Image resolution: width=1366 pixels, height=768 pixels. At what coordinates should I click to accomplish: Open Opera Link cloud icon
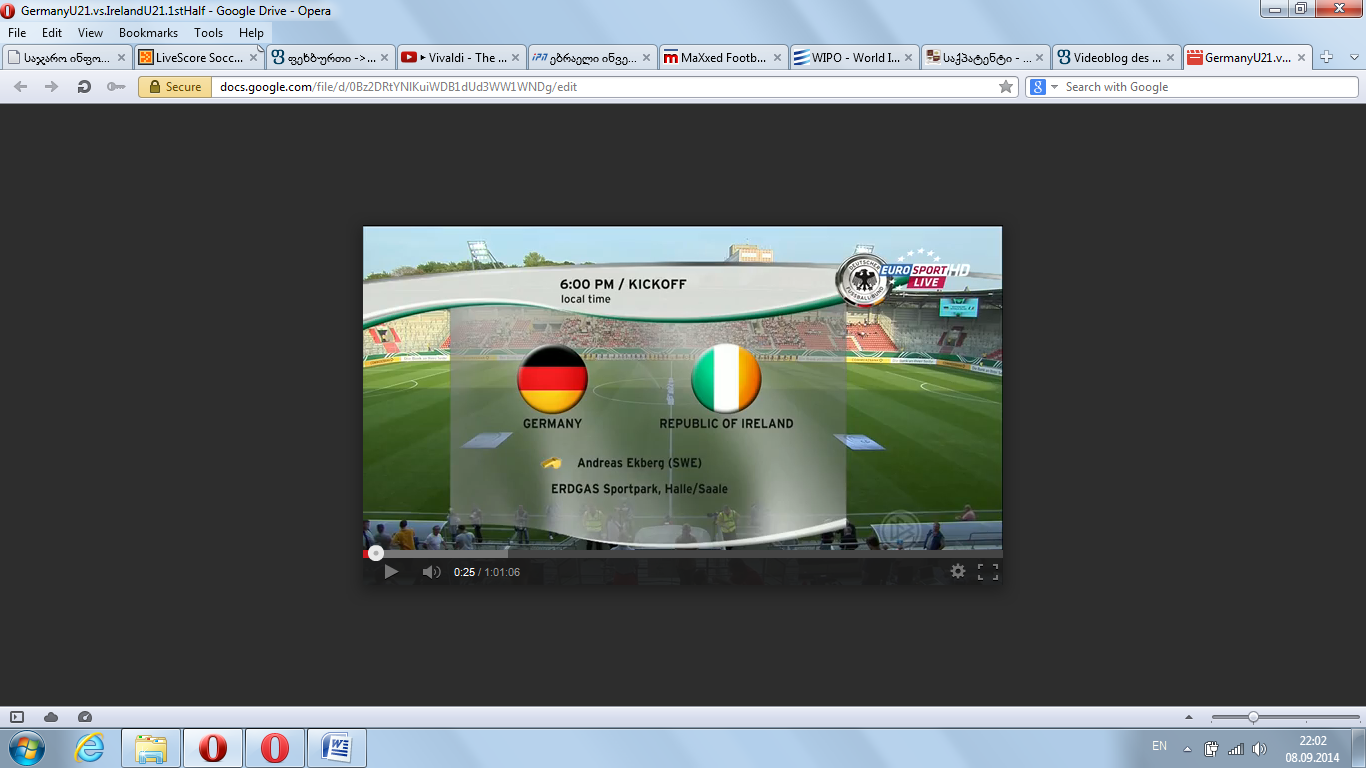51,717
